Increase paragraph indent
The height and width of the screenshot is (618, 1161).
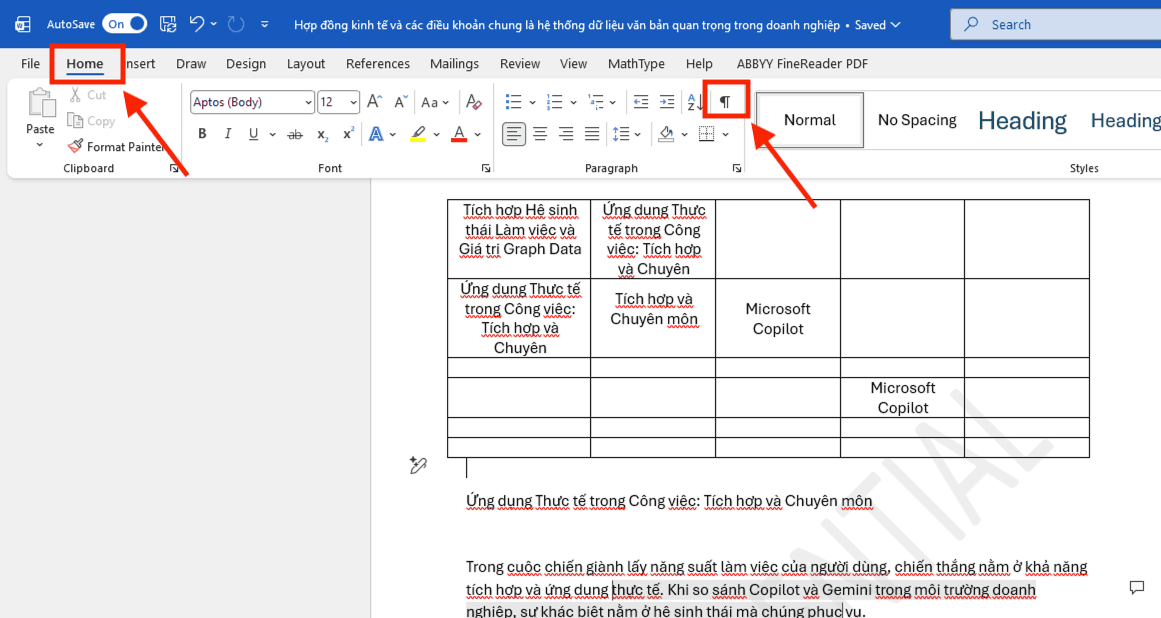(x=667, y=102)
